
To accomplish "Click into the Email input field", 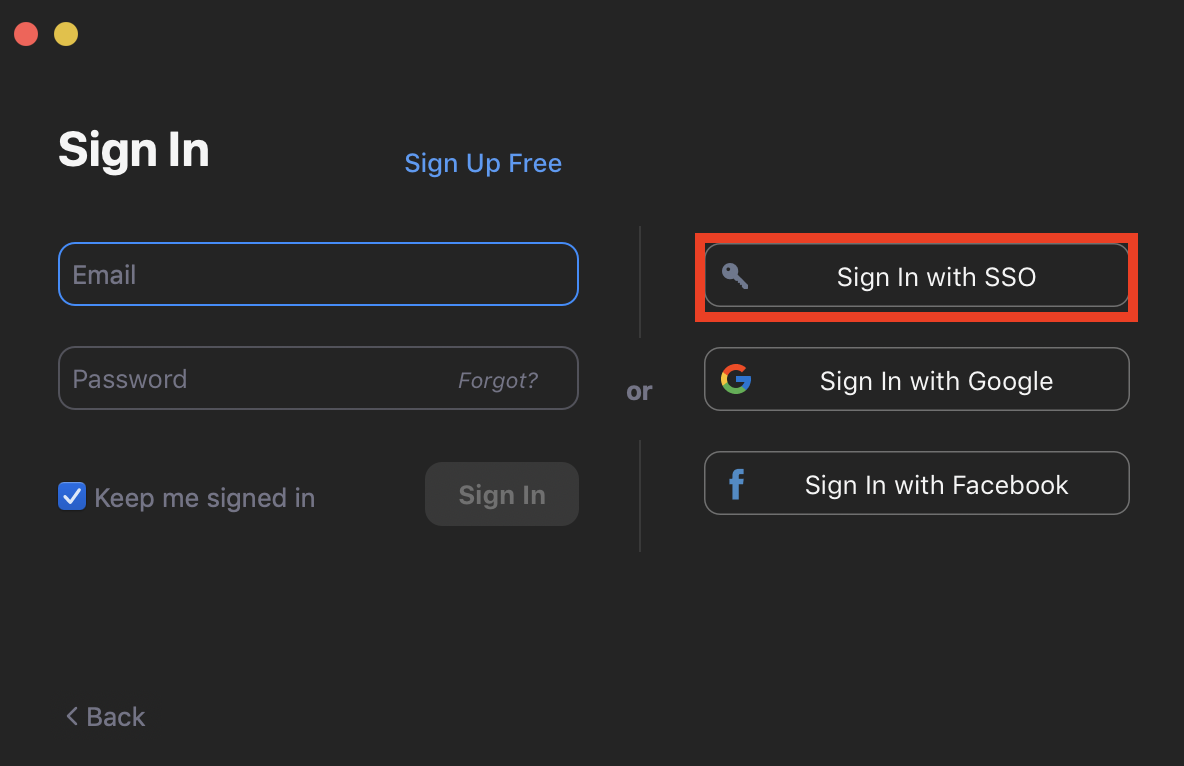I will point(318,273).
